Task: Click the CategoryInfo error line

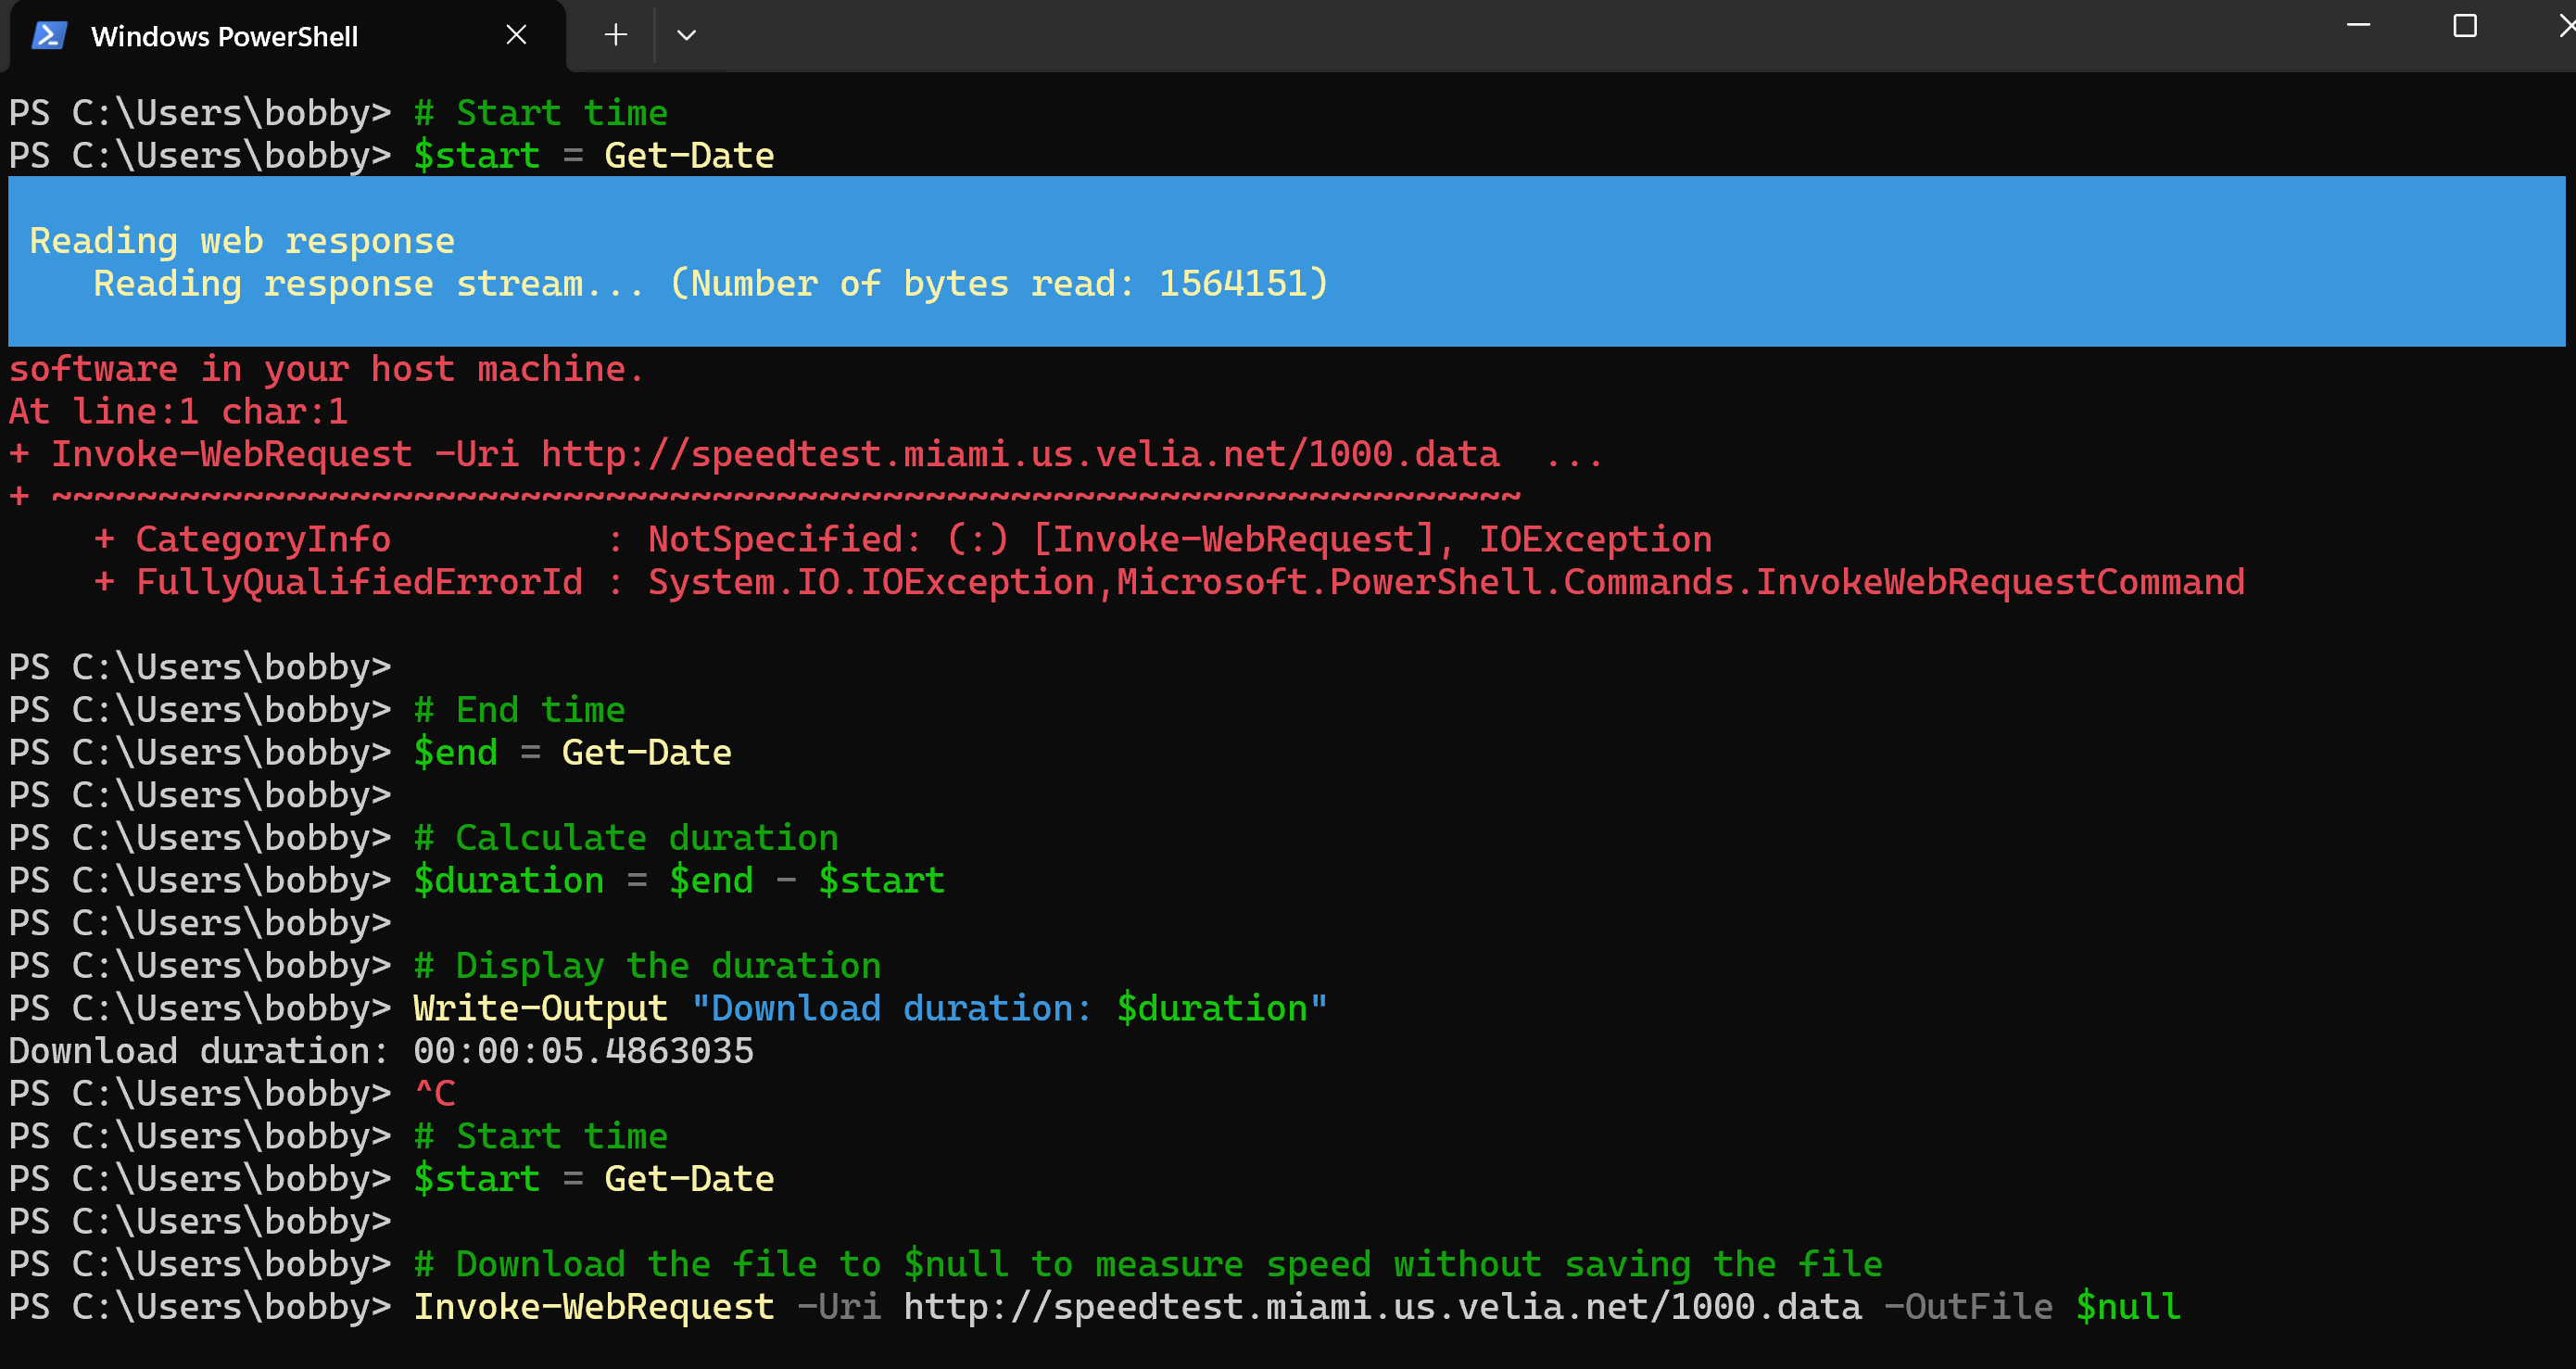Action: pos(902,540)
